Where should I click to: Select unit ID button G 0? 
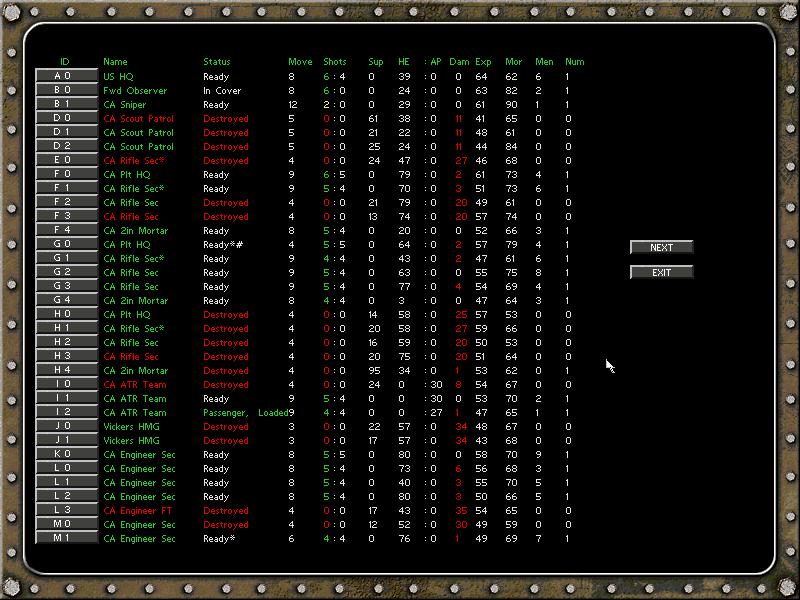66,244
